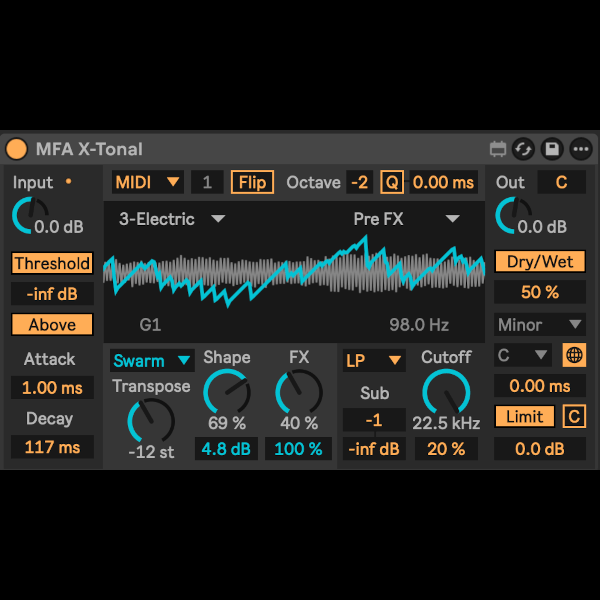Click the show/hide device view icon
This screenshot has width=600, height=600.
click(498, 149)
